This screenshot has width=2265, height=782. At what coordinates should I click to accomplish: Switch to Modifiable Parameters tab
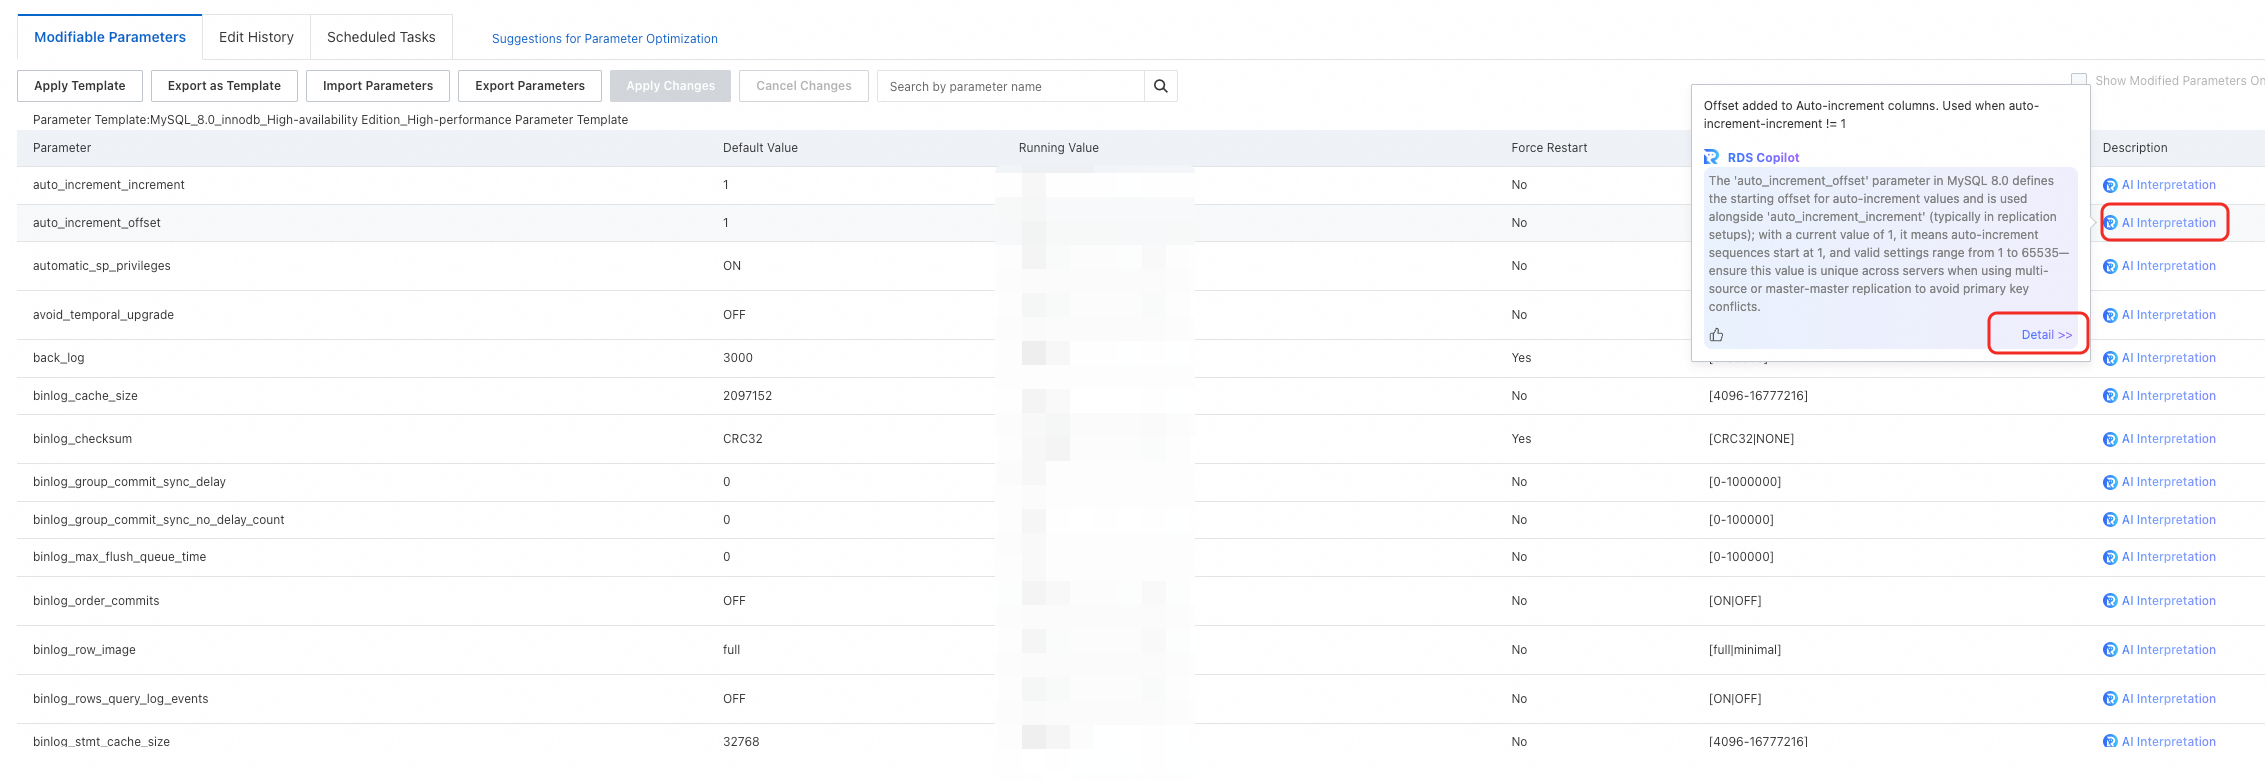(x=110, y=37)
